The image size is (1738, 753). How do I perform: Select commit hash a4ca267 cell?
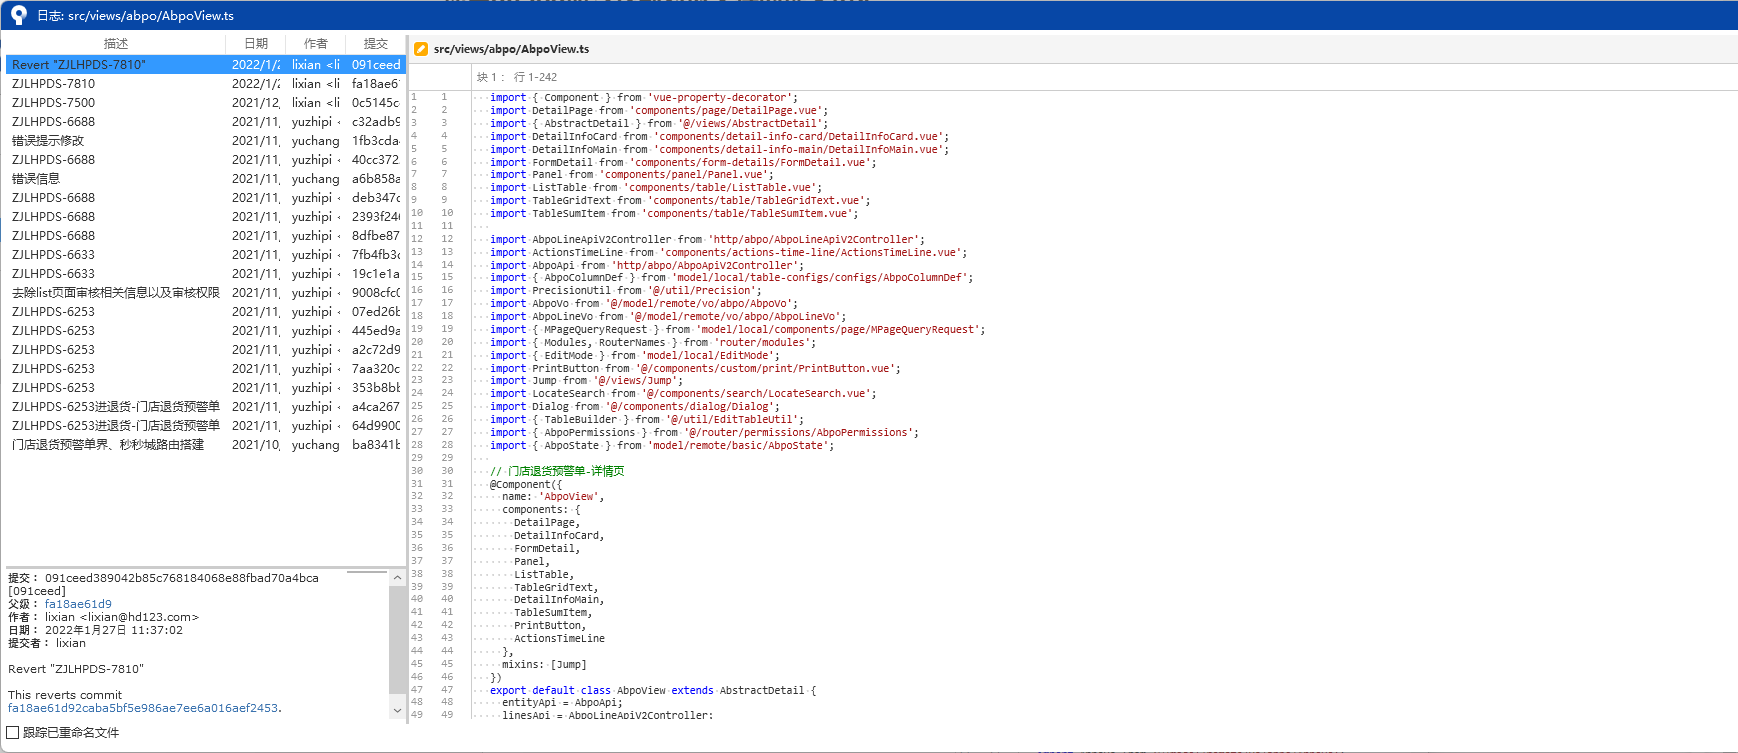coord(375,407)
